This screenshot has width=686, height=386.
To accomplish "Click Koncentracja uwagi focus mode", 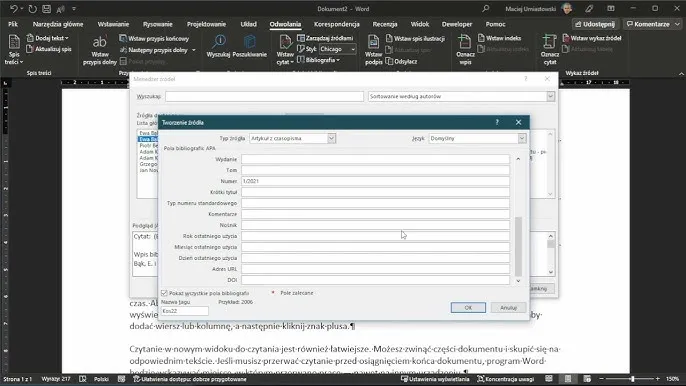I will (506, 379).
